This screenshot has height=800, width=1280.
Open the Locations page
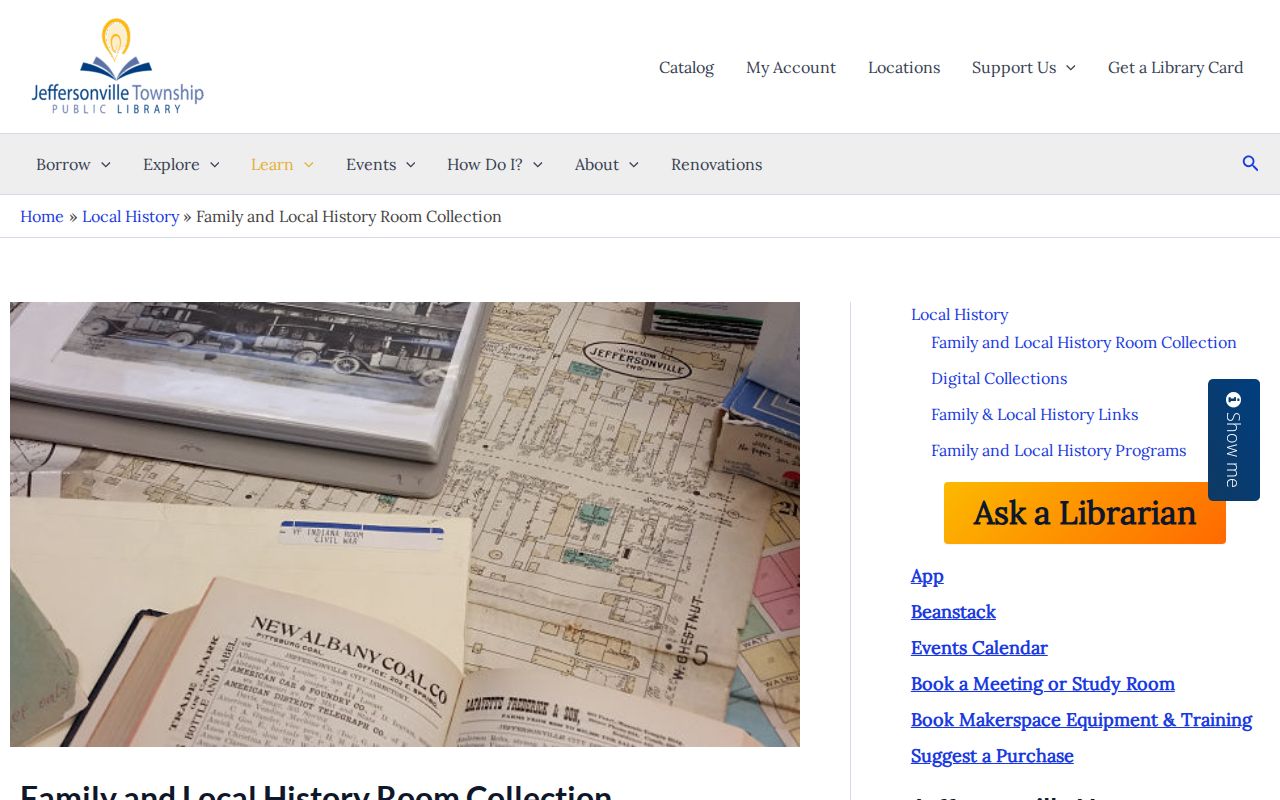point(904,67)
